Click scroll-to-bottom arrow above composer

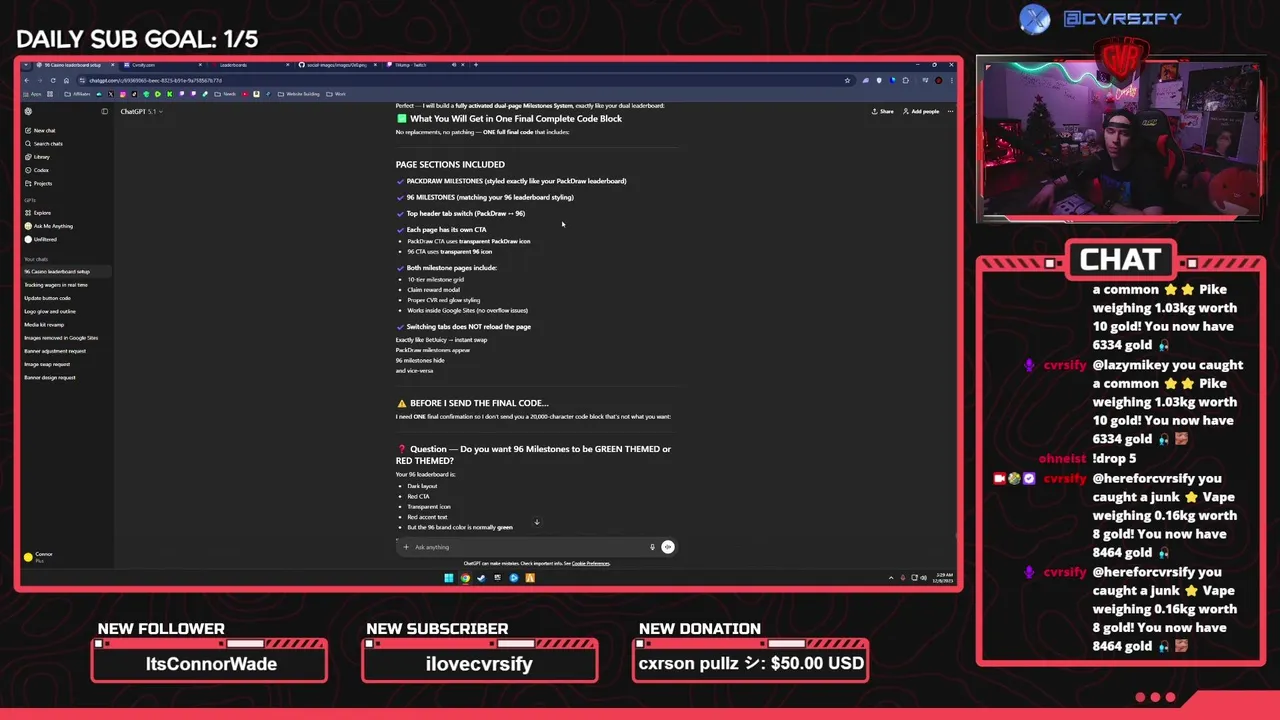click(537, 522)
